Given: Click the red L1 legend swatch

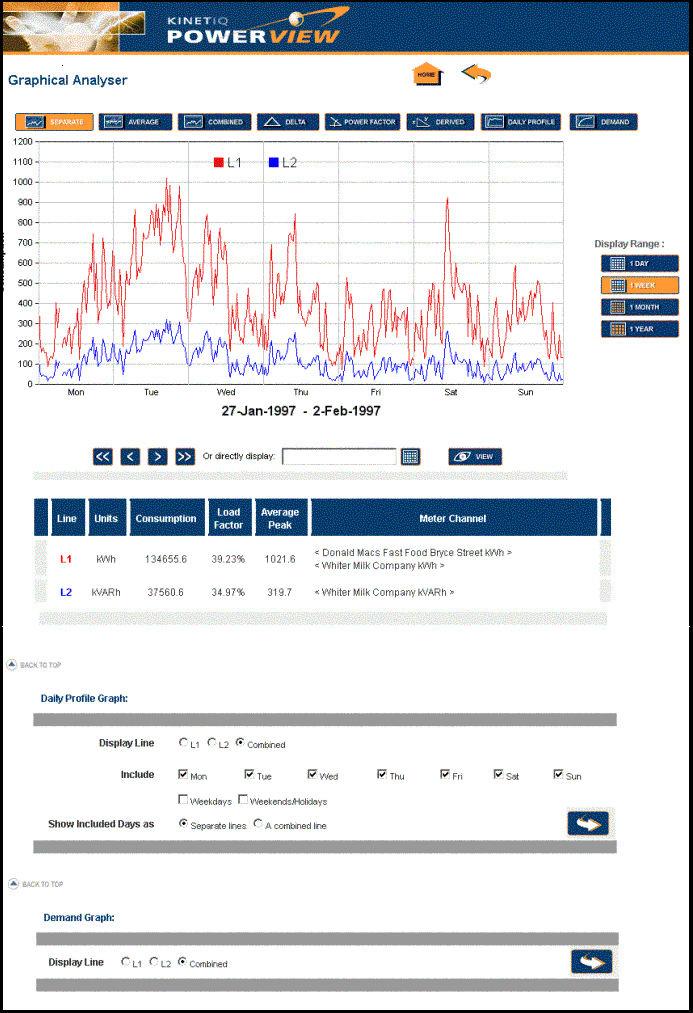Looking at the screenshot, I should (218, 162).
